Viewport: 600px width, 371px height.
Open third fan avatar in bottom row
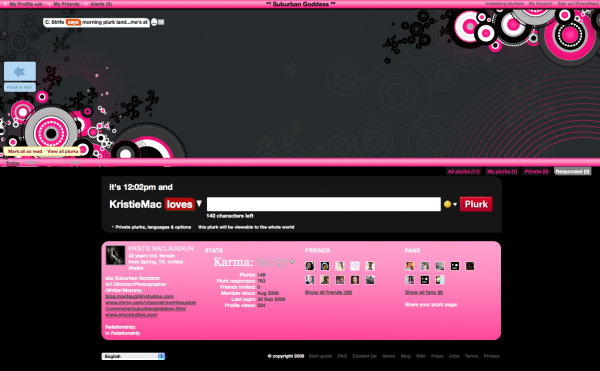[440, 280]
